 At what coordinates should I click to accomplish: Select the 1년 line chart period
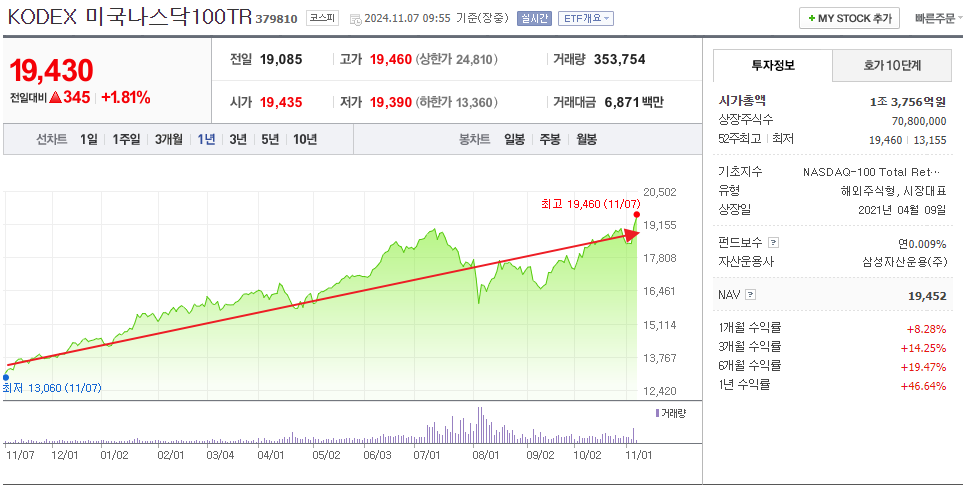click(206, 139)
